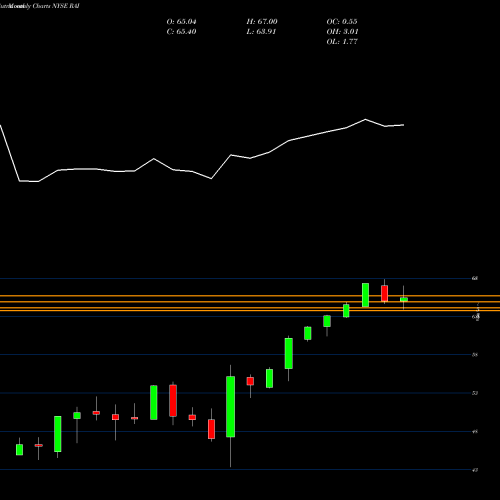Image resolution: width=500 pixels, height=500 pixels.
Task: Click the peak point of the white line
Action: tap(365, 119)
